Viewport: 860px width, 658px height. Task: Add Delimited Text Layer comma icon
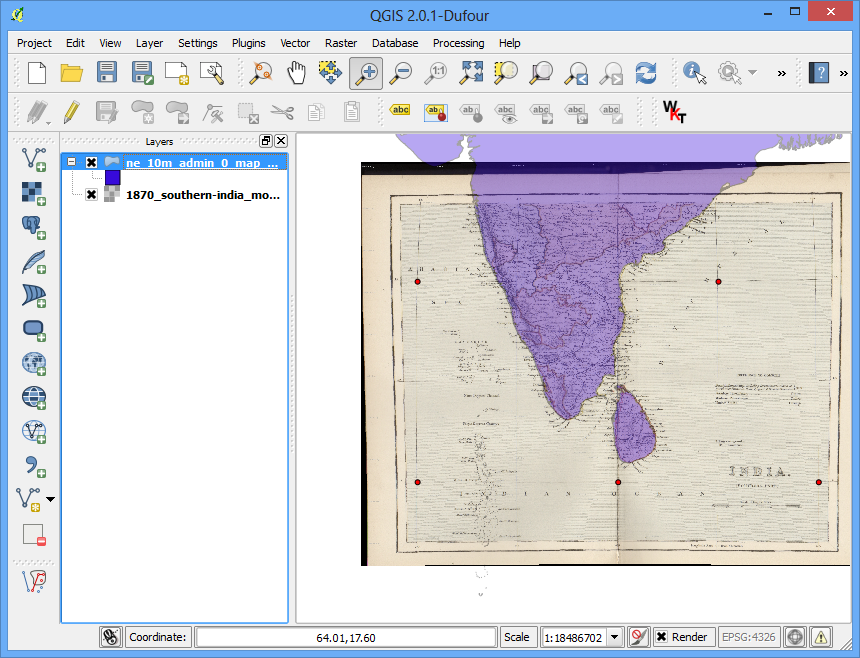click(35, 466)
